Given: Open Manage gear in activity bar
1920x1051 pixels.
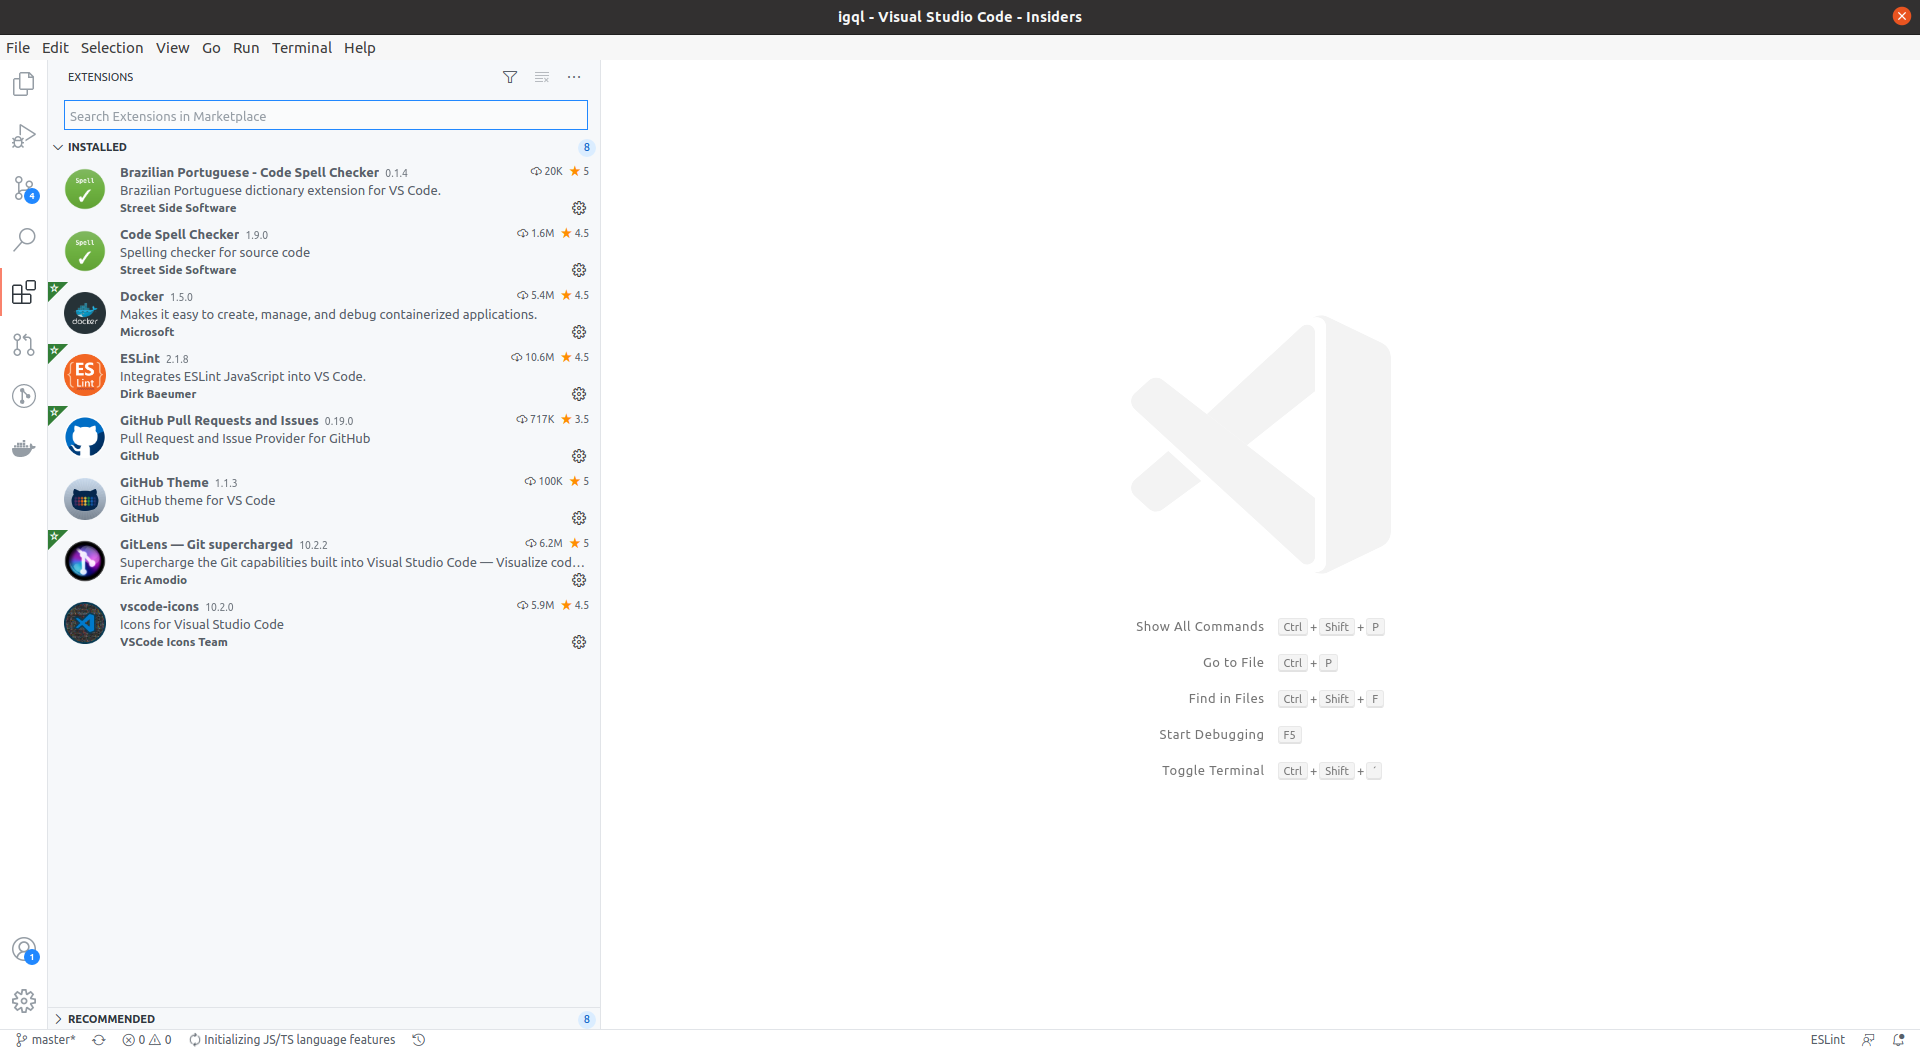Looking at the screenshot, I should click(24, 1001).
